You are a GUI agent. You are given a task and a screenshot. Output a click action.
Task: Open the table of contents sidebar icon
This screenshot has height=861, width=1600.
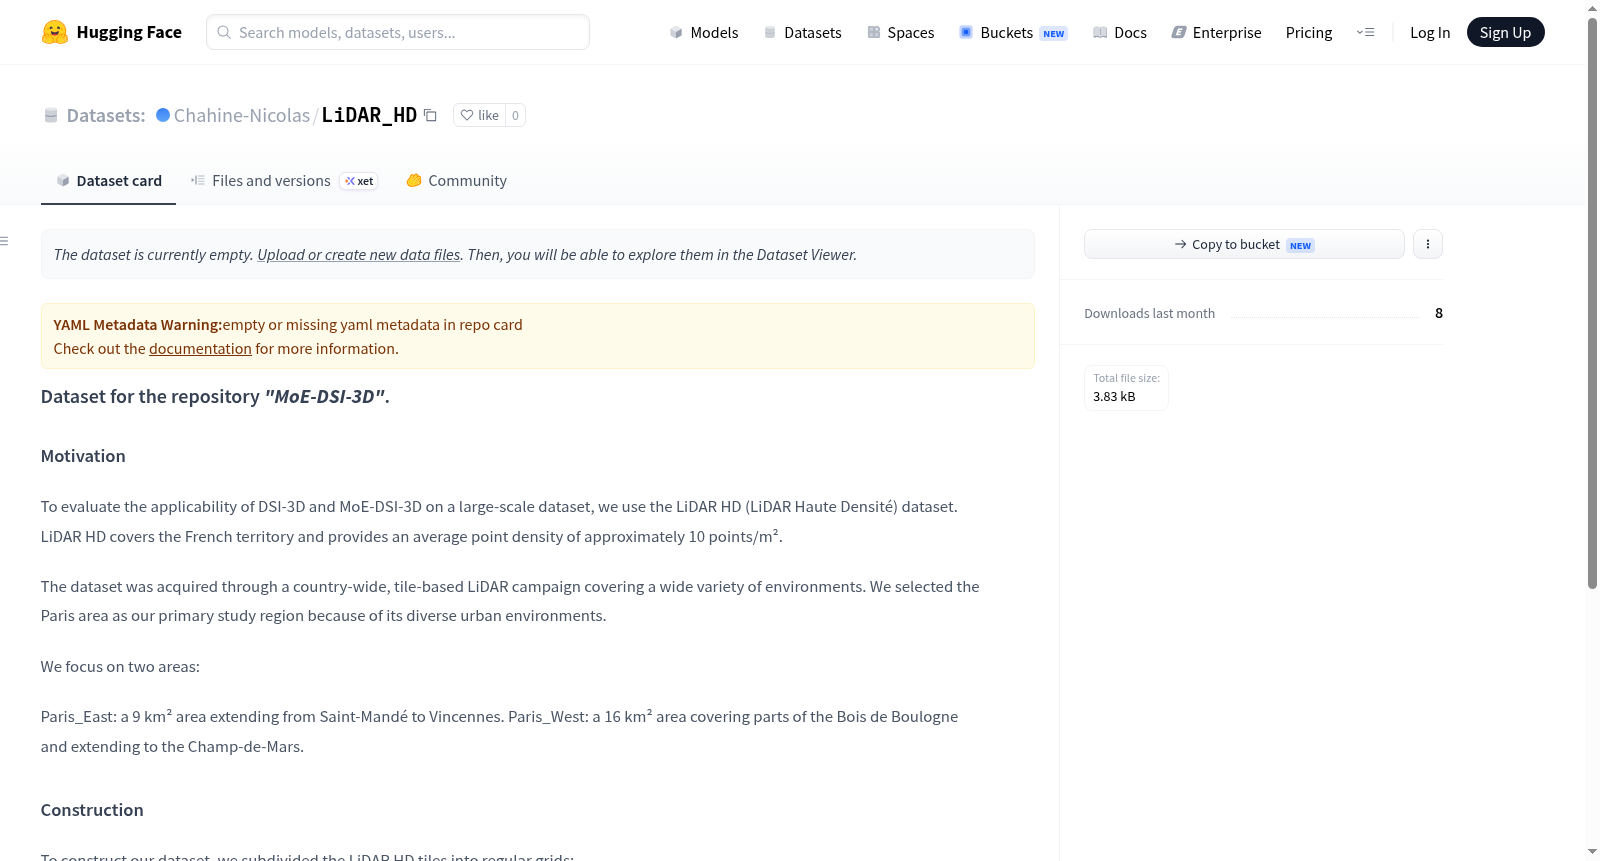tap(4, 241)
